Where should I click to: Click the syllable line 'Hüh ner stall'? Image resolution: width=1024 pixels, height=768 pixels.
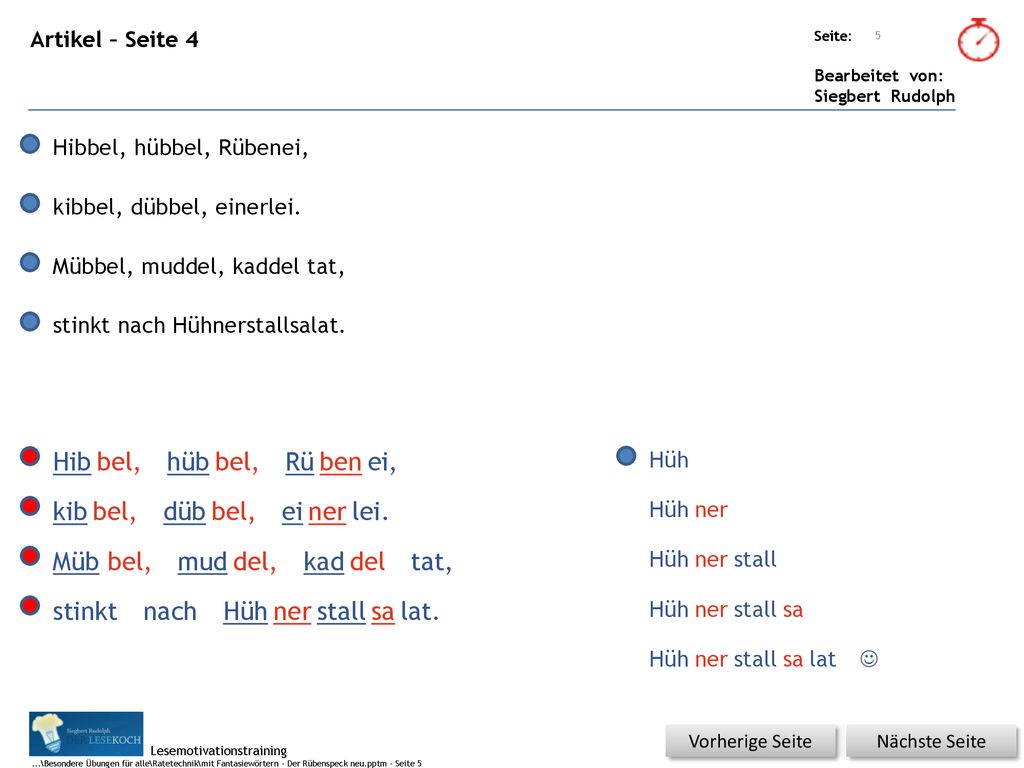click(712, 560)
